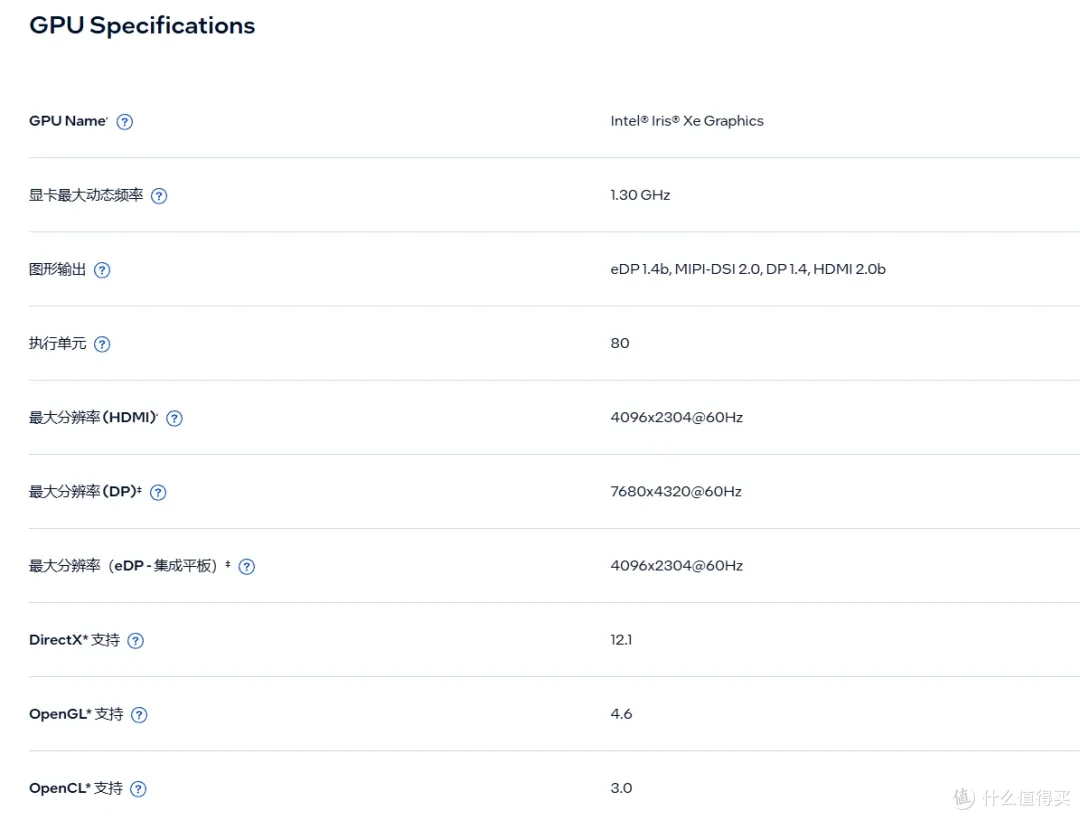
Task: Show help for DirectX* 支持
Action: point(136,641)
